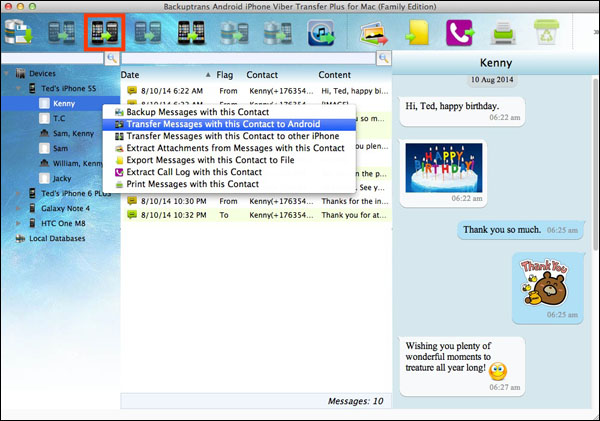Click the smiley emoji in the chat message
The height and width of the screenshot is (421, 600).
(498, 370)
